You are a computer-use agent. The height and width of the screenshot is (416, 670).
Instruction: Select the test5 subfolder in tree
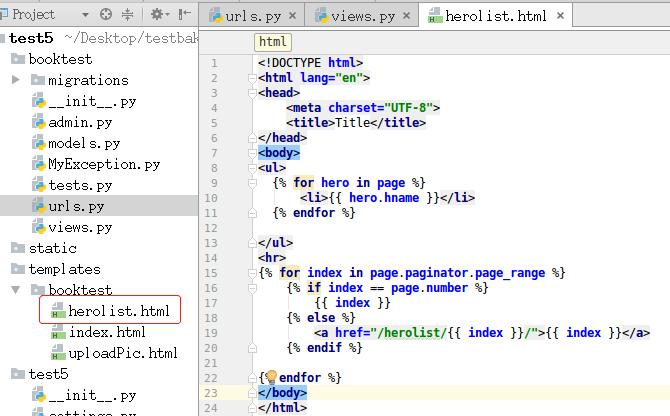click(48, 374)
